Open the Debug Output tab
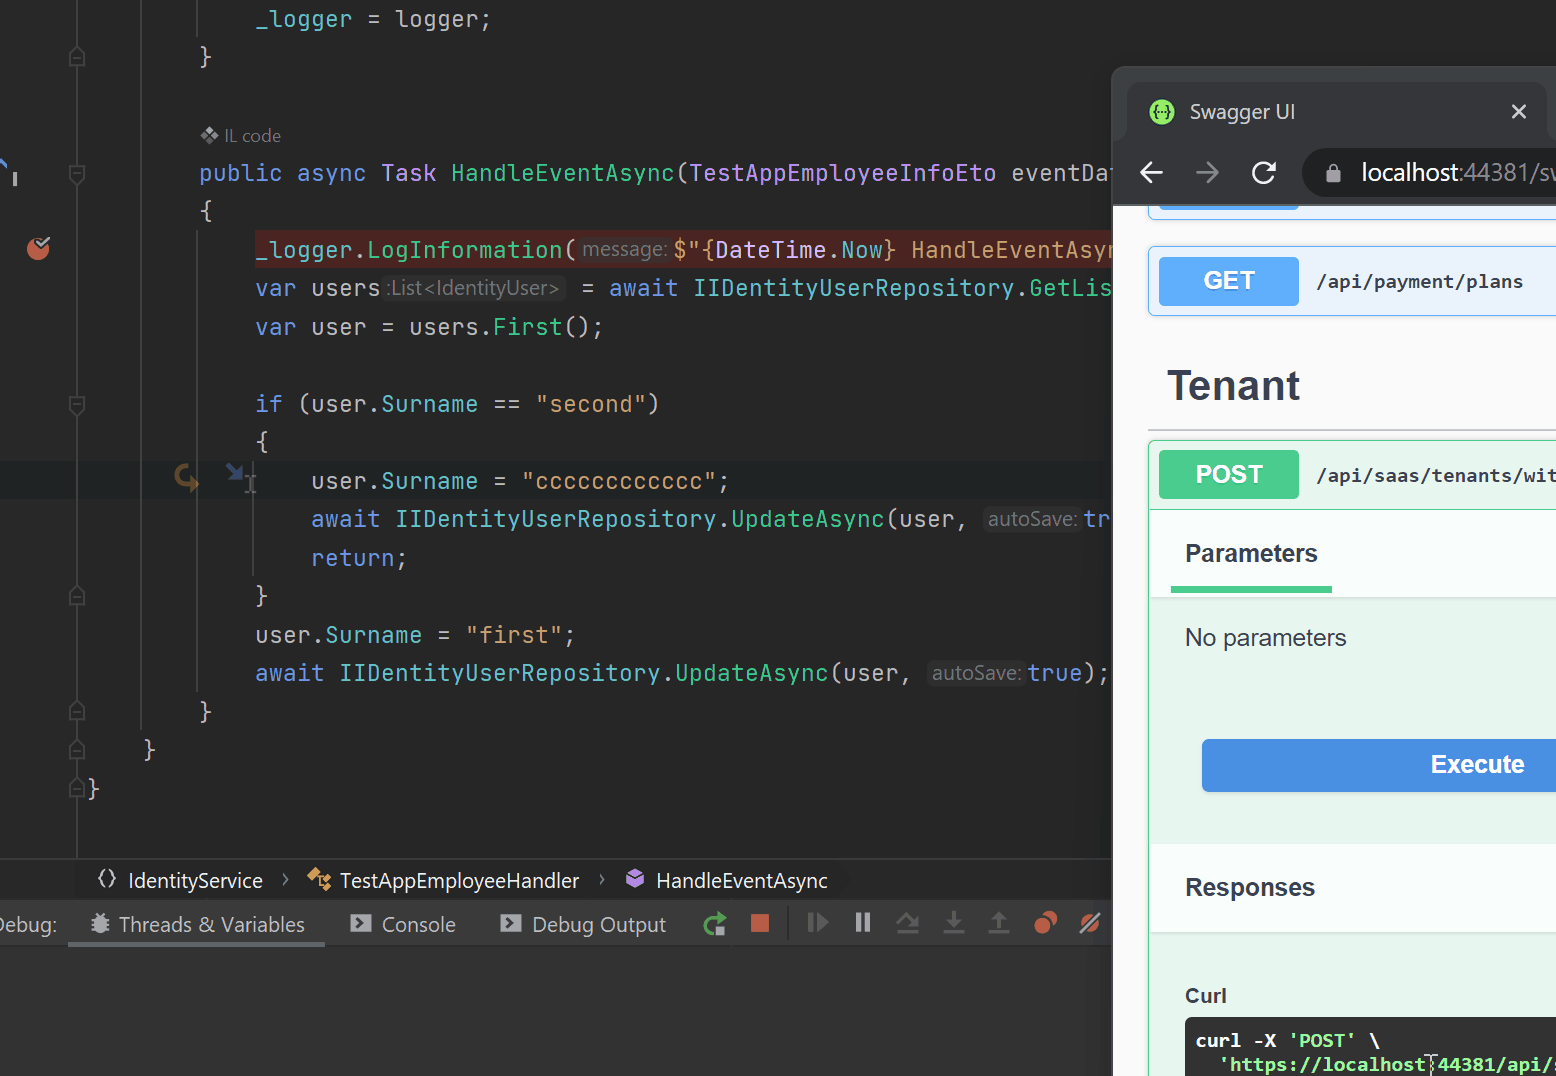Screen dimensions: 1556x1076 [x=583, y=925]
